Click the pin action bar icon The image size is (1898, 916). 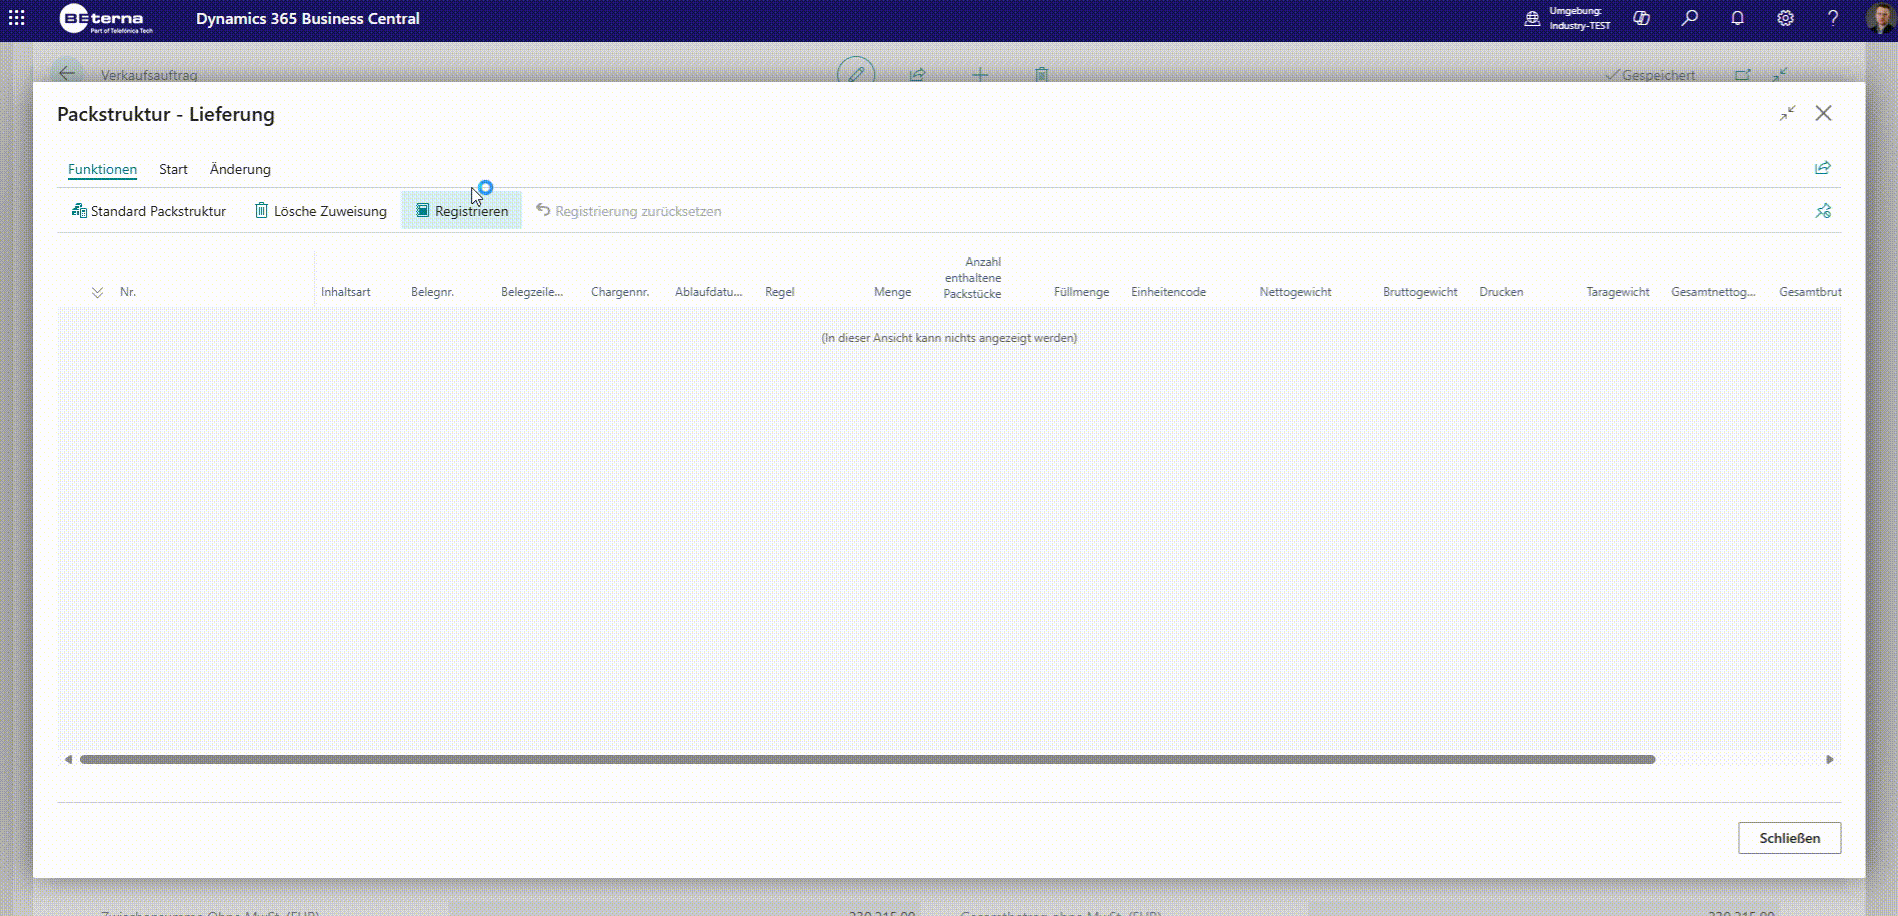(x=1823, y=211)
